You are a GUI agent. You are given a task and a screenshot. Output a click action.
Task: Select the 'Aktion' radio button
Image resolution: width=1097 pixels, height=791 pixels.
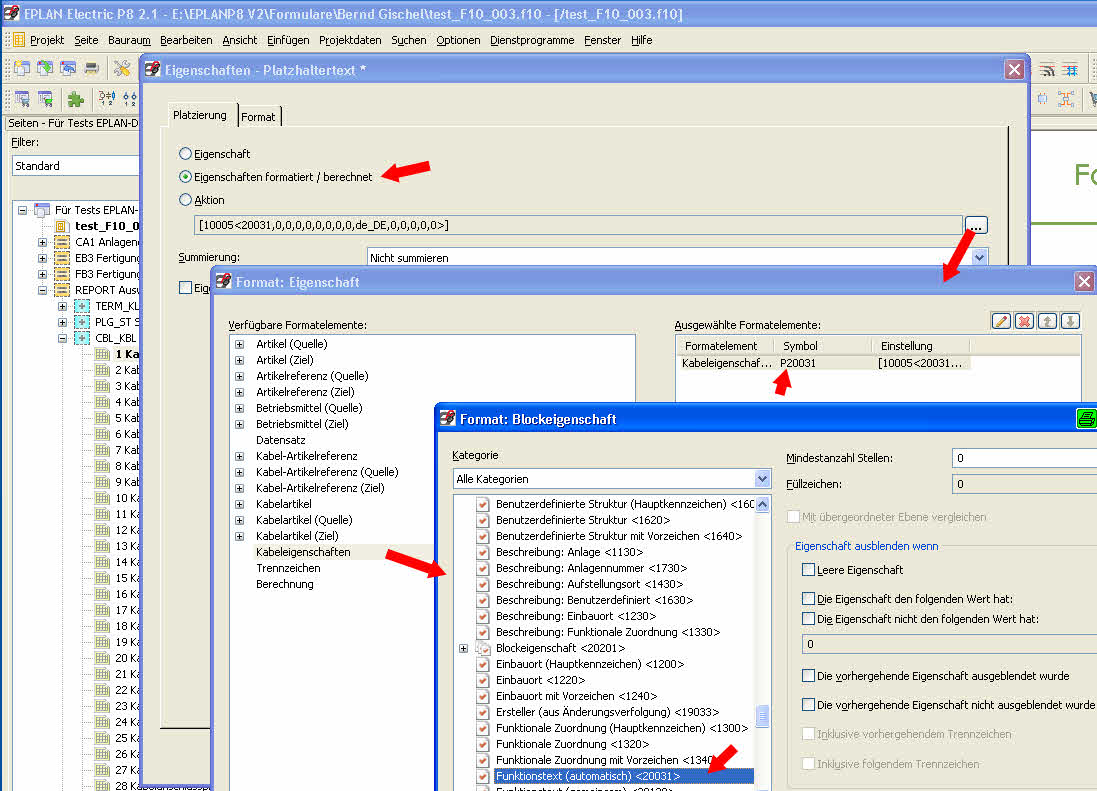coord(185,200)
